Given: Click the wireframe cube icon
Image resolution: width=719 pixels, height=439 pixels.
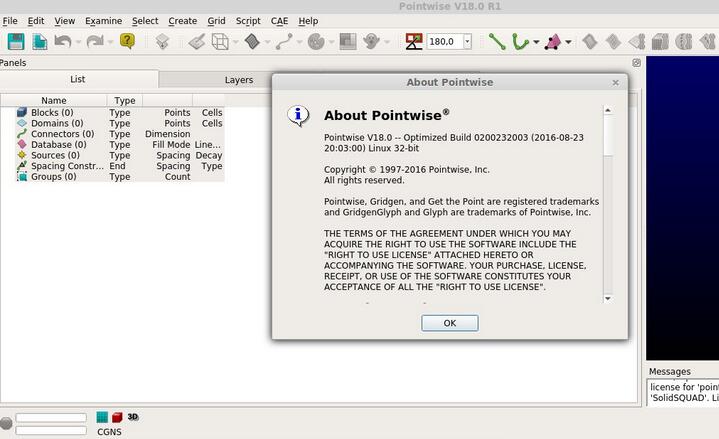Looking at the screenshot, I should point(220,42).
